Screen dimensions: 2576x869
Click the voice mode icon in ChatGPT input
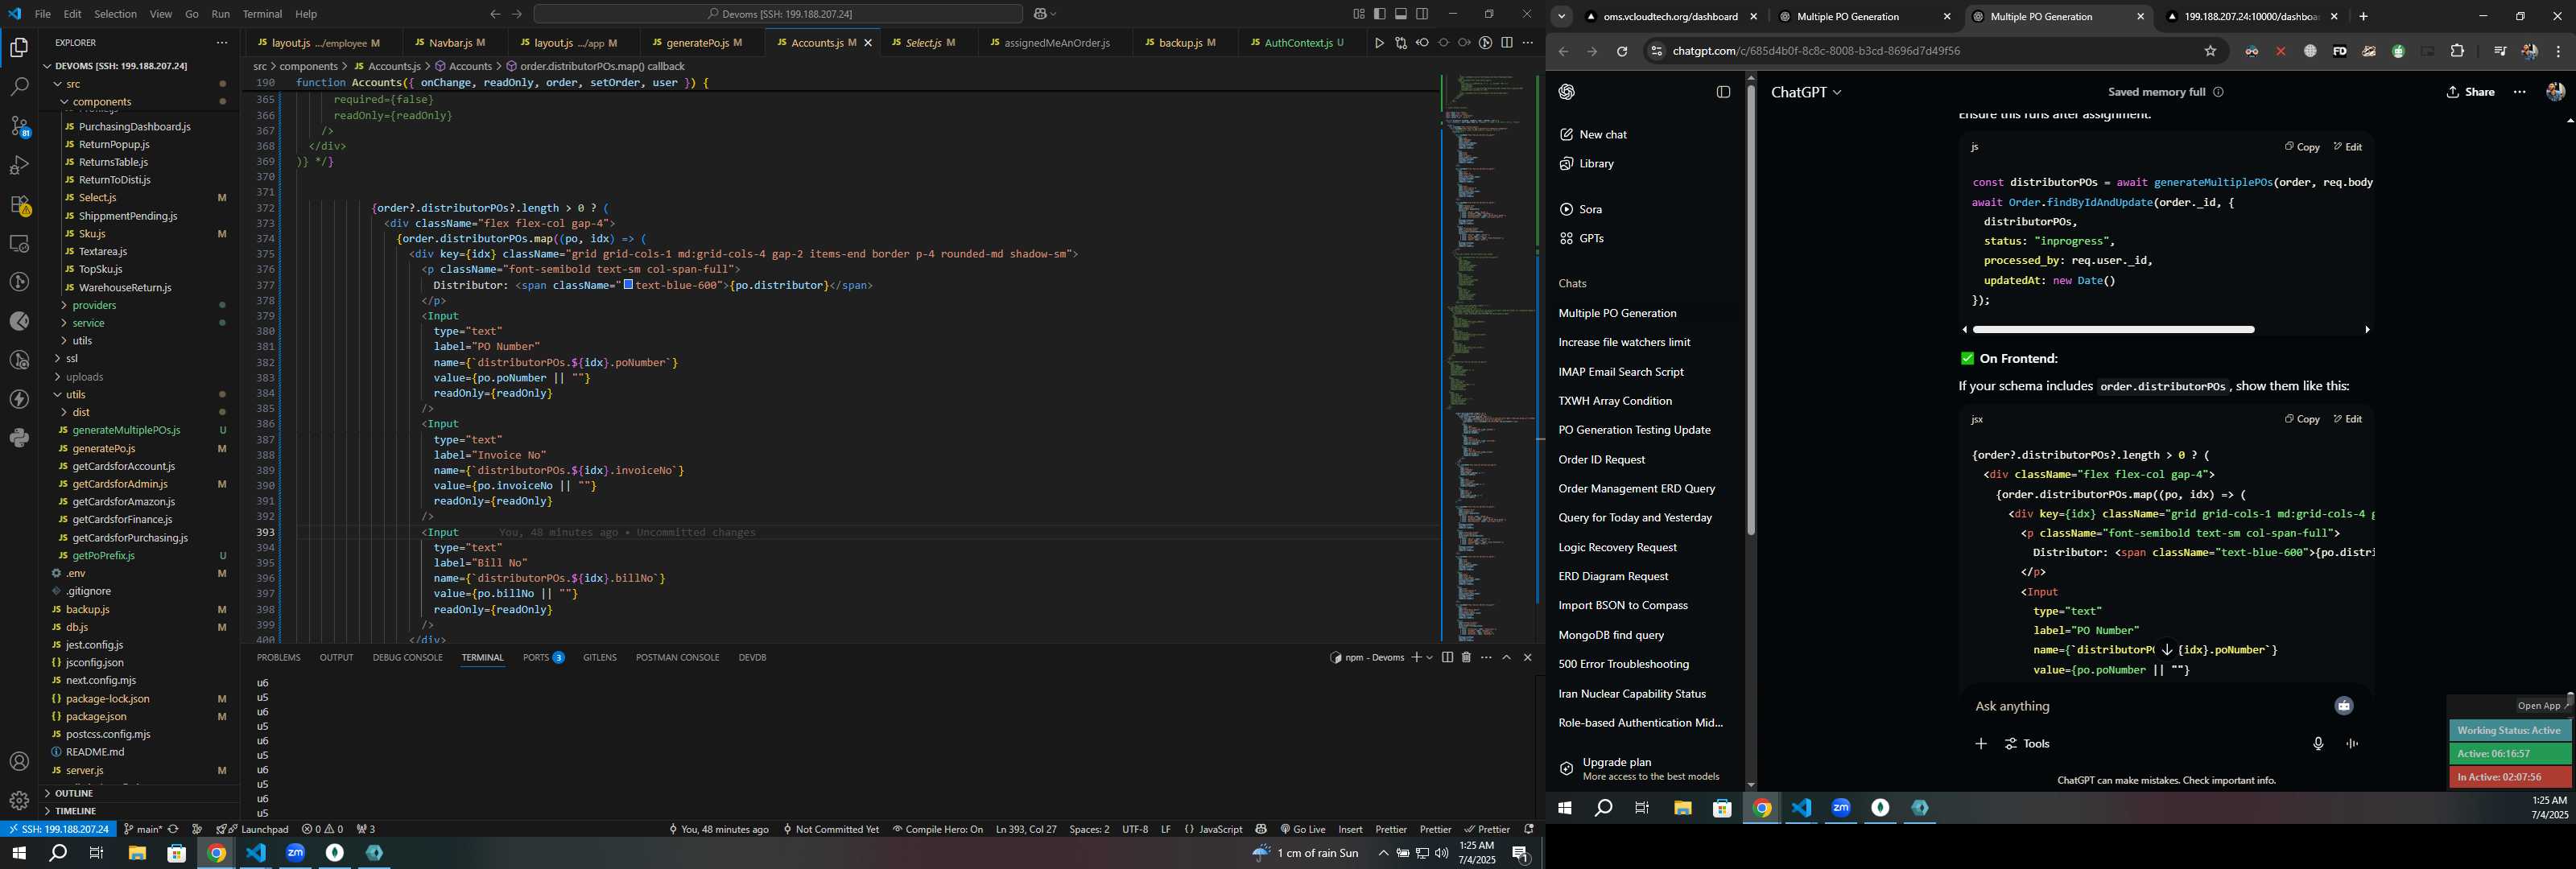pos(2352,744)
